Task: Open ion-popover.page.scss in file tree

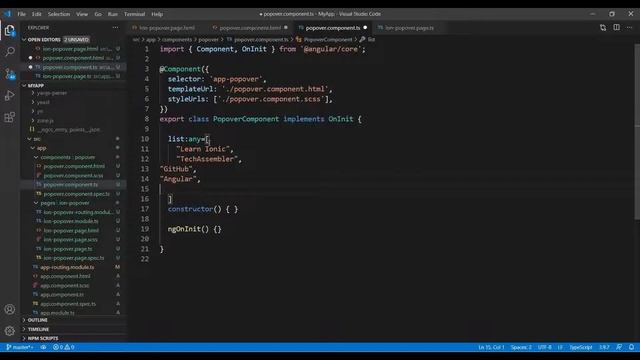Action: tap(71, 240)
